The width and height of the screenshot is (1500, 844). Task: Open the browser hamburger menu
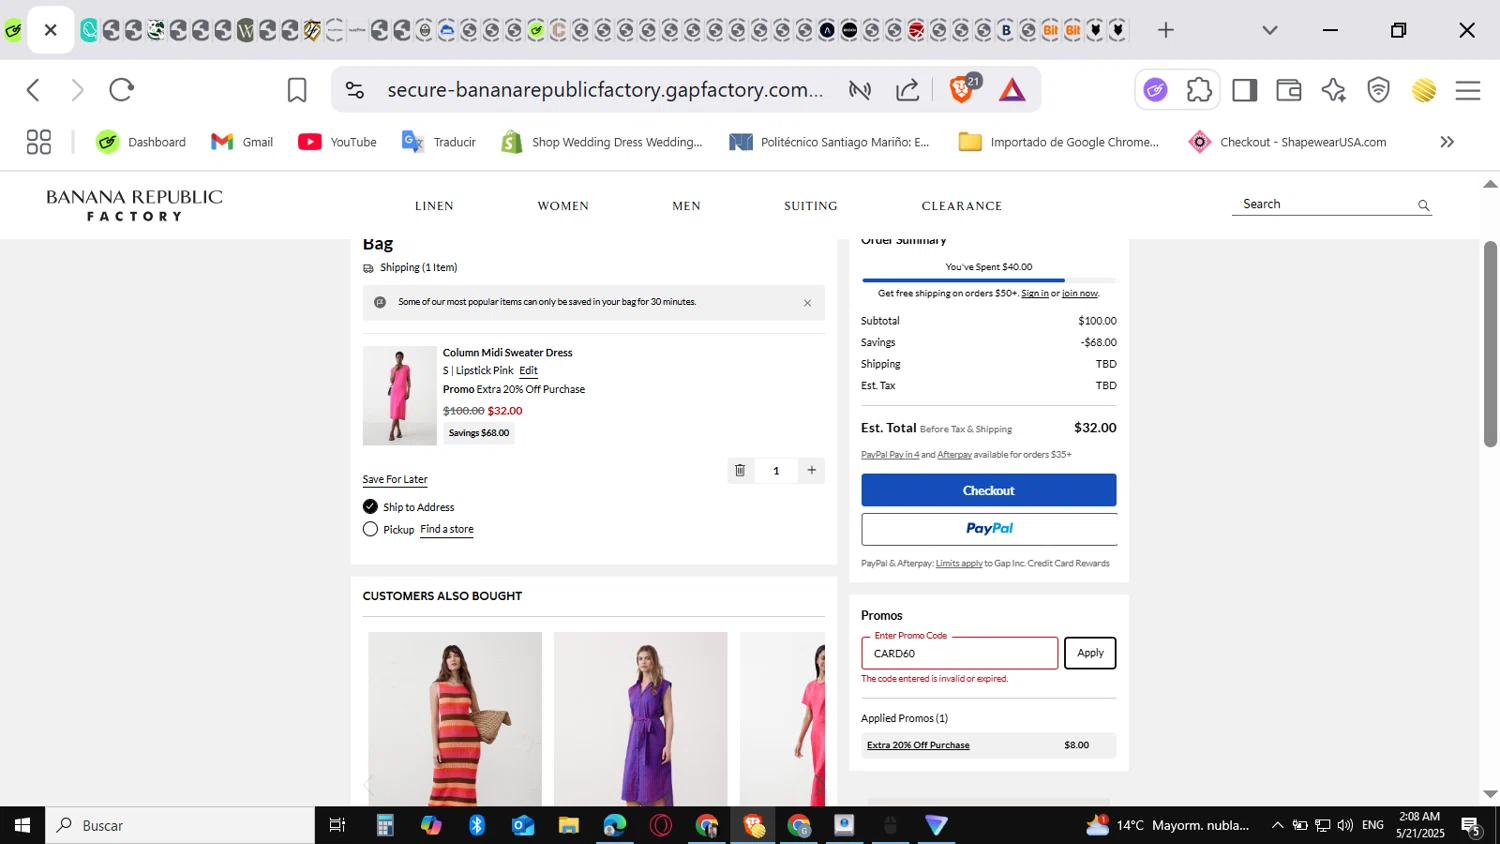1468,90
